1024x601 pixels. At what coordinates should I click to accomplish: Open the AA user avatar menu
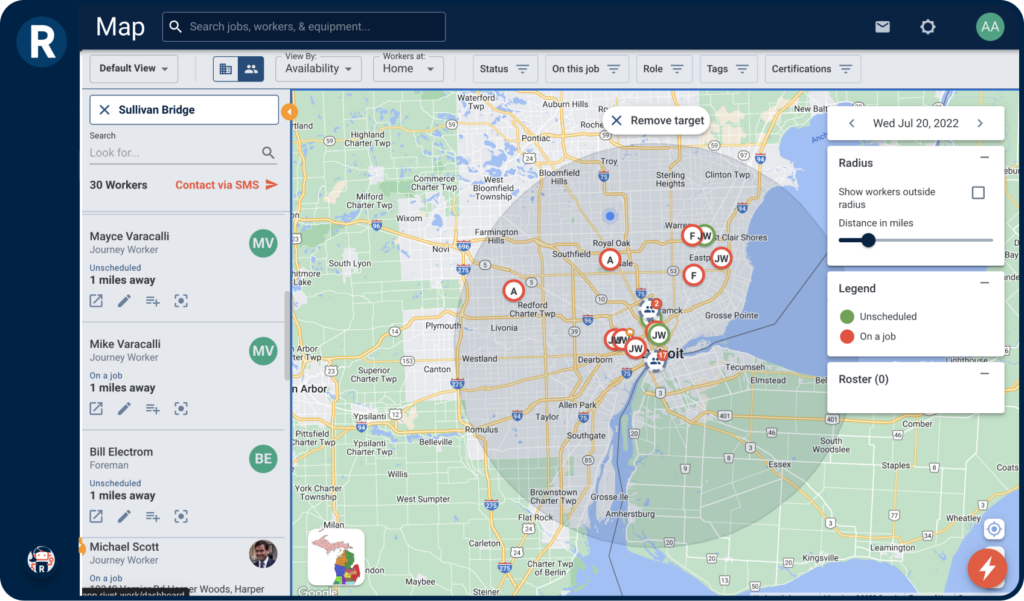coord(989,27)
